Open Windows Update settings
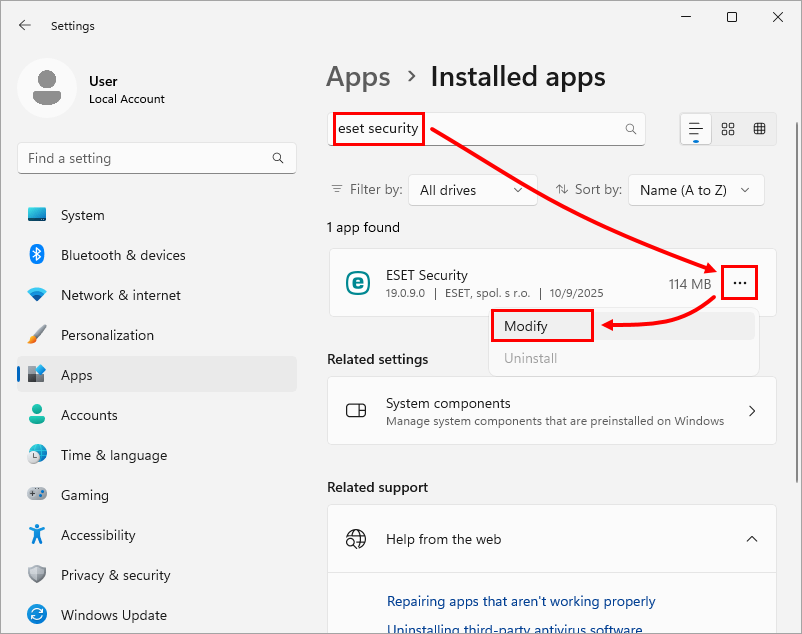802x634 pixels. tap(113, 615)
